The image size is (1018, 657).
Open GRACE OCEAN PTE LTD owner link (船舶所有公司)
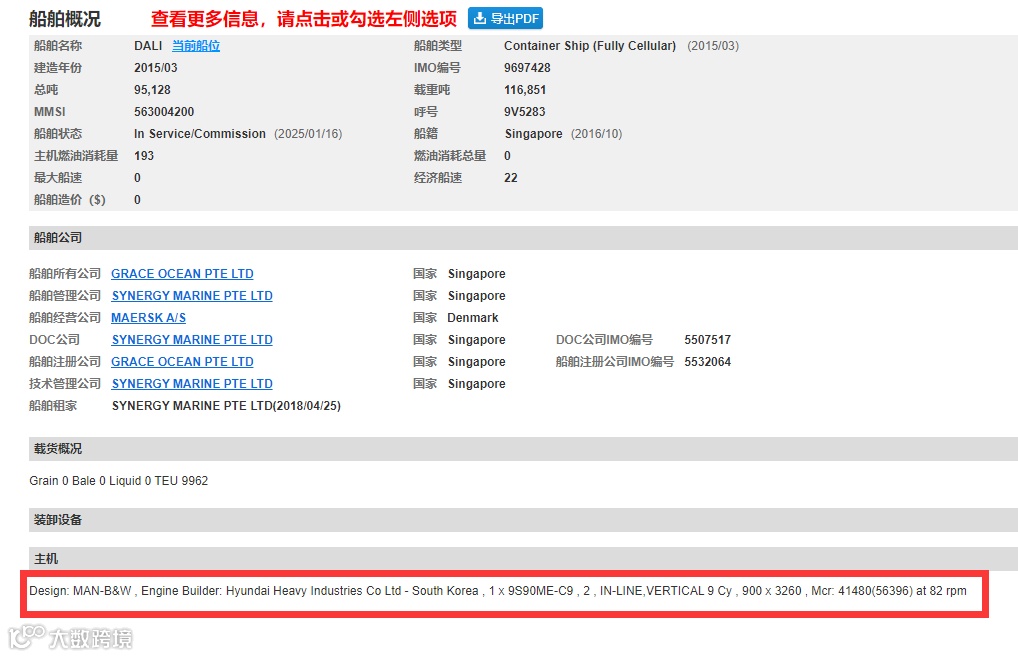182,274
